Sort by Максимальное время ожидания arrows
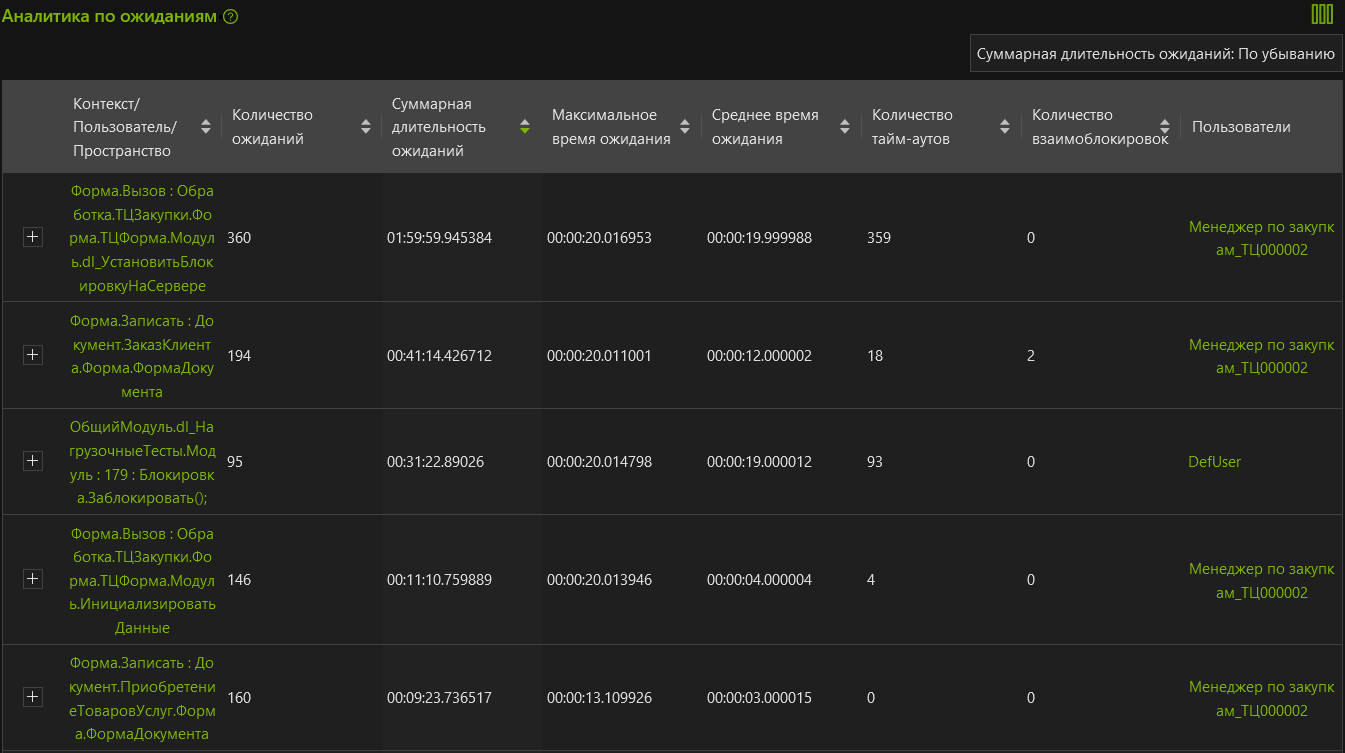Viewport: 1345px width, 753px height. 685,127
